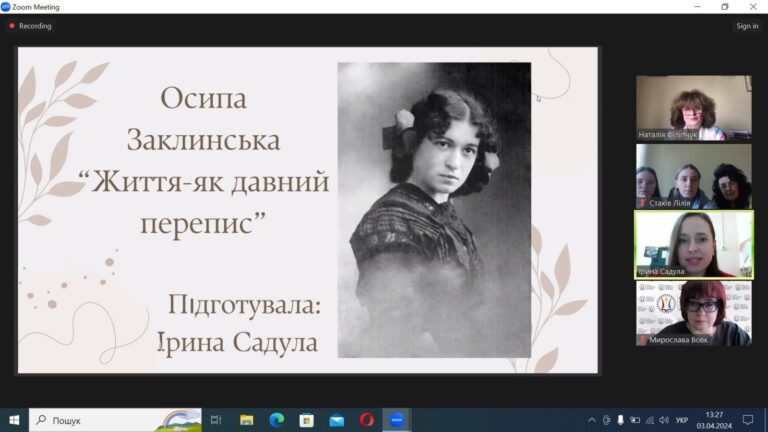Open Microsoft Store from the taskbar

306,420
